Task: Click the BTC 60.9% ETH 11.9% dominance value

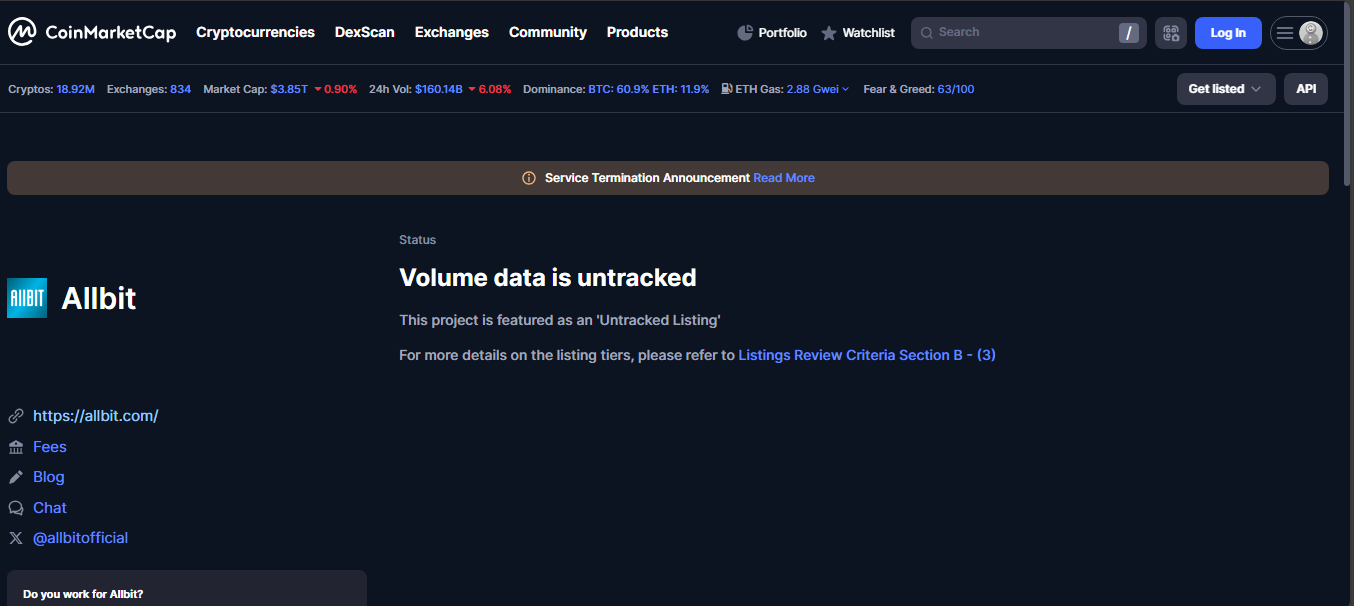Action: 649,89
